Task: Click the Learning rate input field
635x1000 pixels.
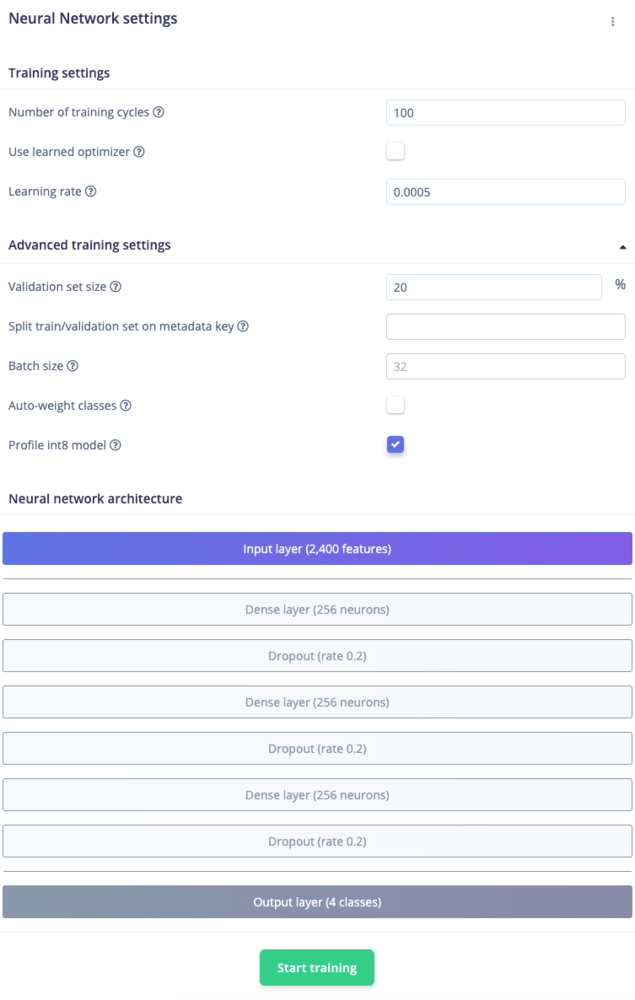Action: 506,192
